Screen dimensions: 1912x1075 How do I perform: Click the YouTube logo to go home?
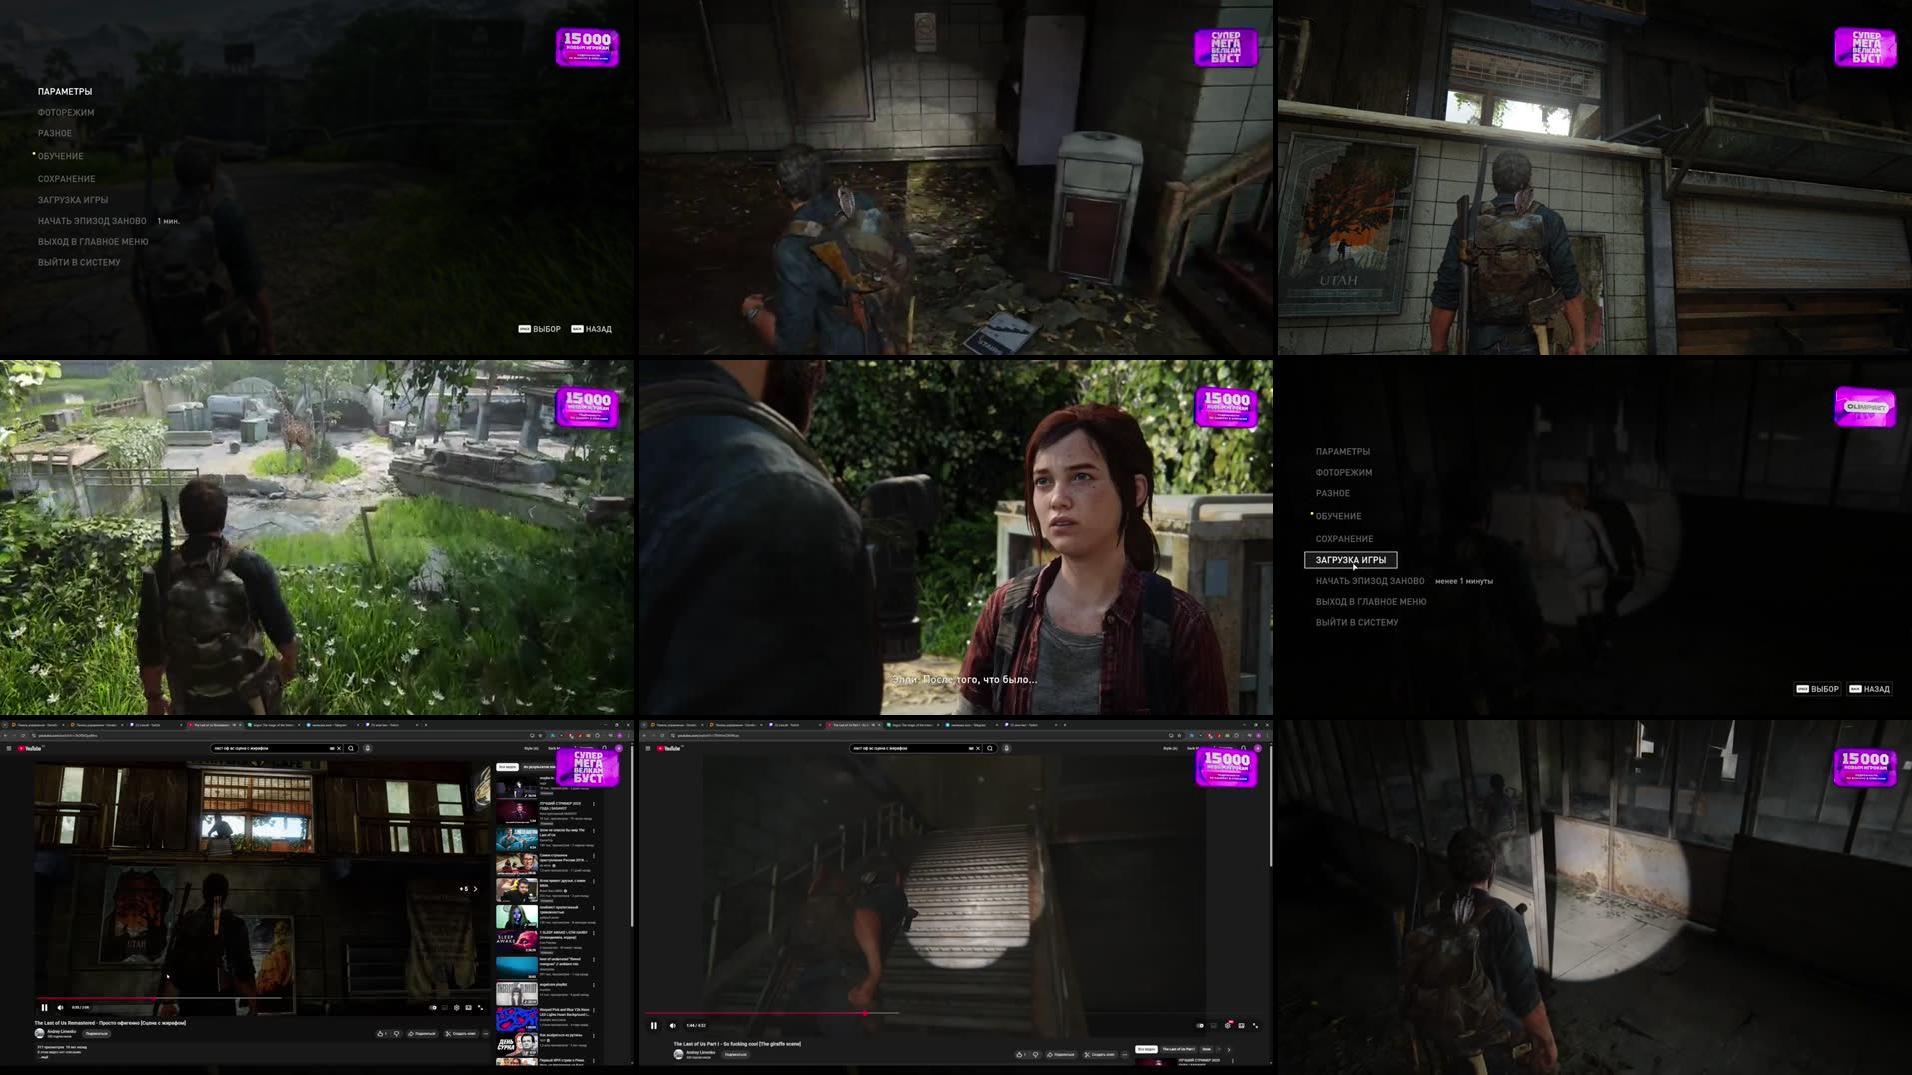[x=668, y=749]
